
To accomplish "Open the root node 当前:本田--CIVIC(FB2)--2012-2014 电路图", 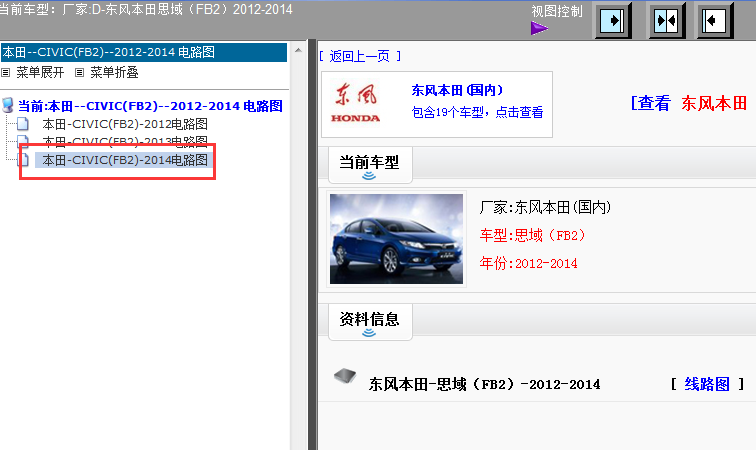I will pyautogui.click(x=150, y=106).
